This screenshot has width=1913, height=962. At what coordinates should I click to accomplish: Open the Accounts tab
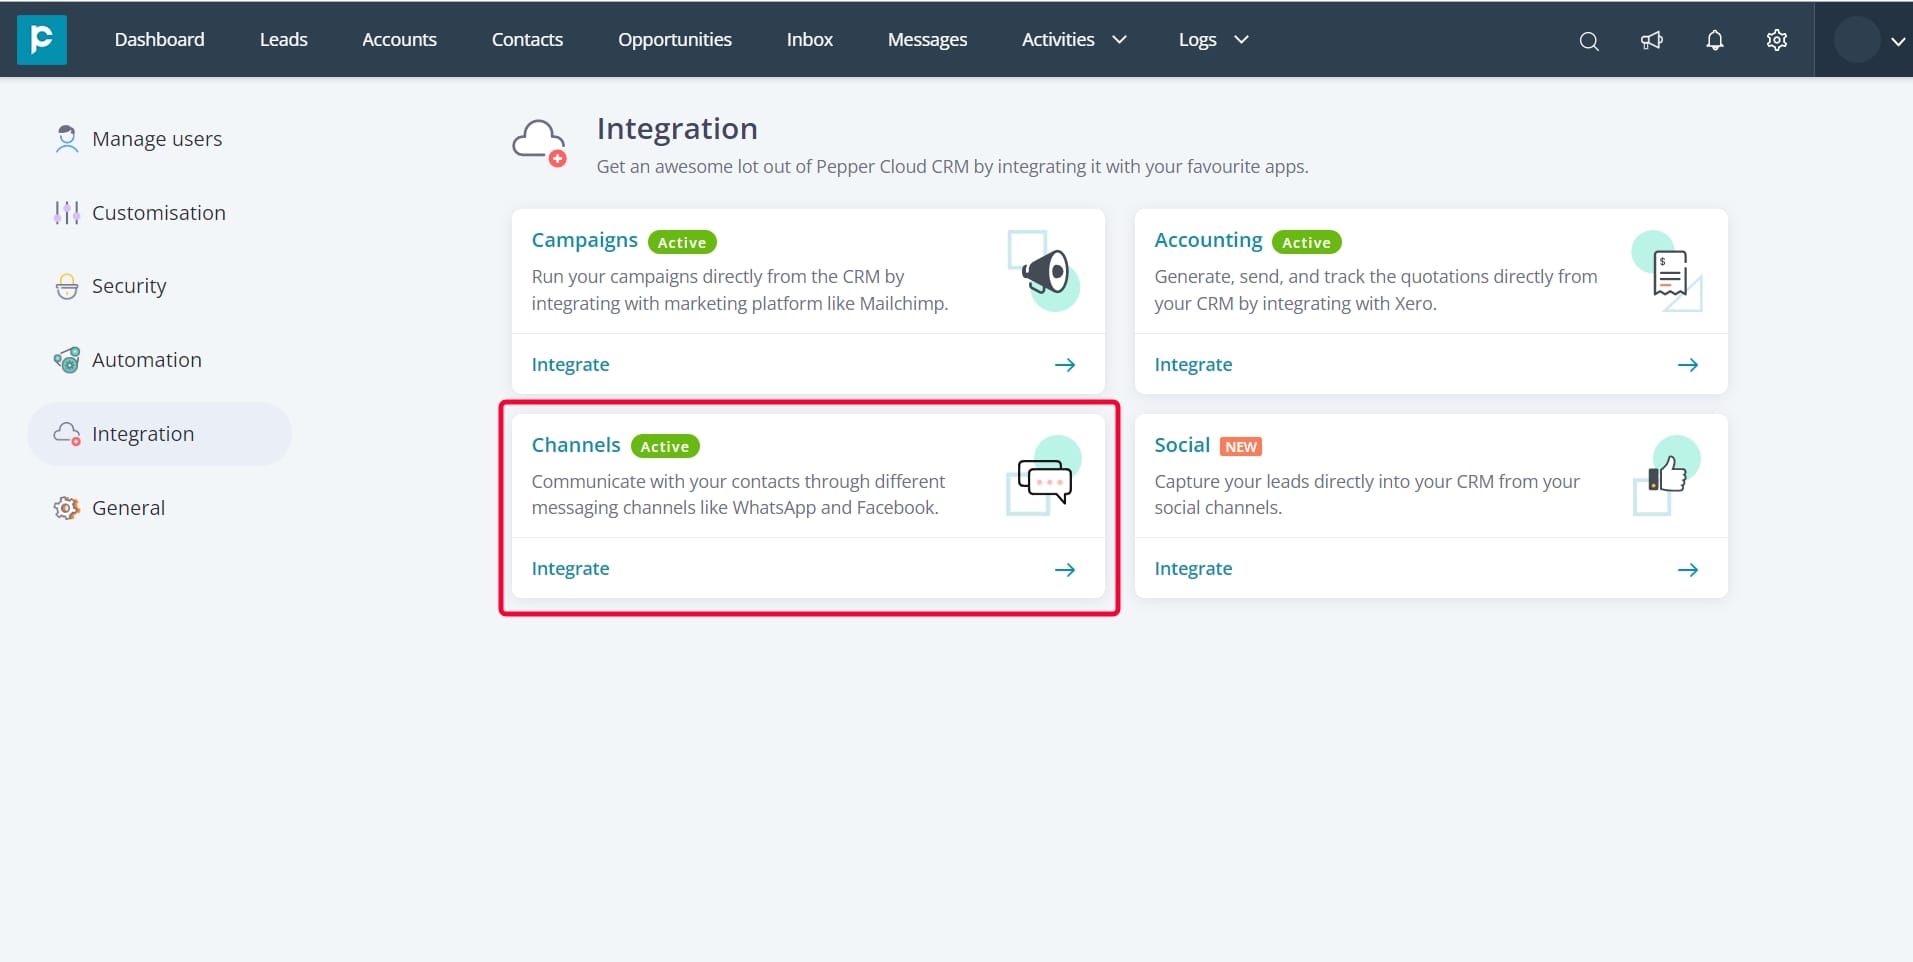coord(400,39)
